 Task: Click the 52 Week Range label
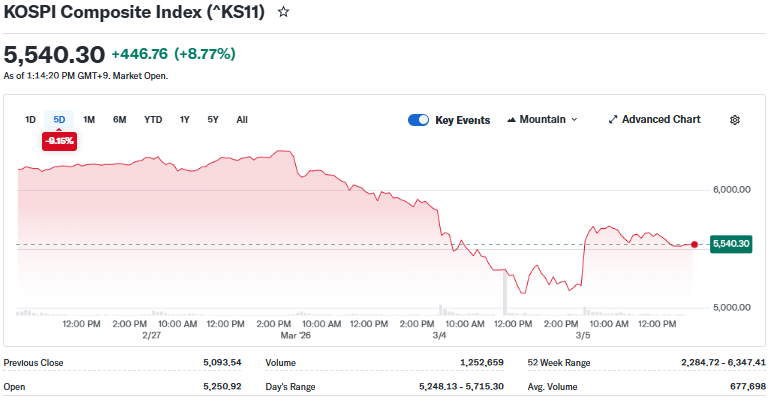pyautogui.click(x=559, y=363)
